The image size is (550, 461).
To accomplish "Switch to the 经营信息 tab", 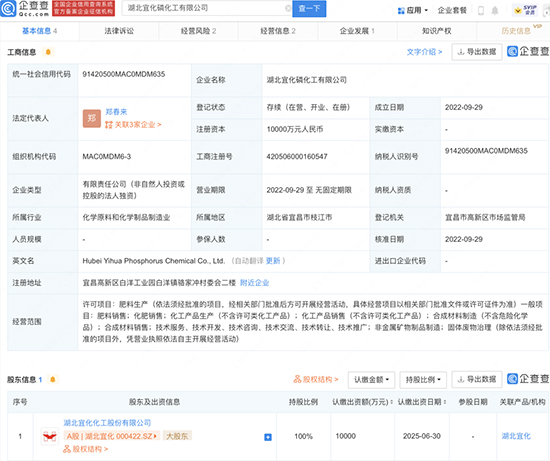I will [x=278, y=31].
